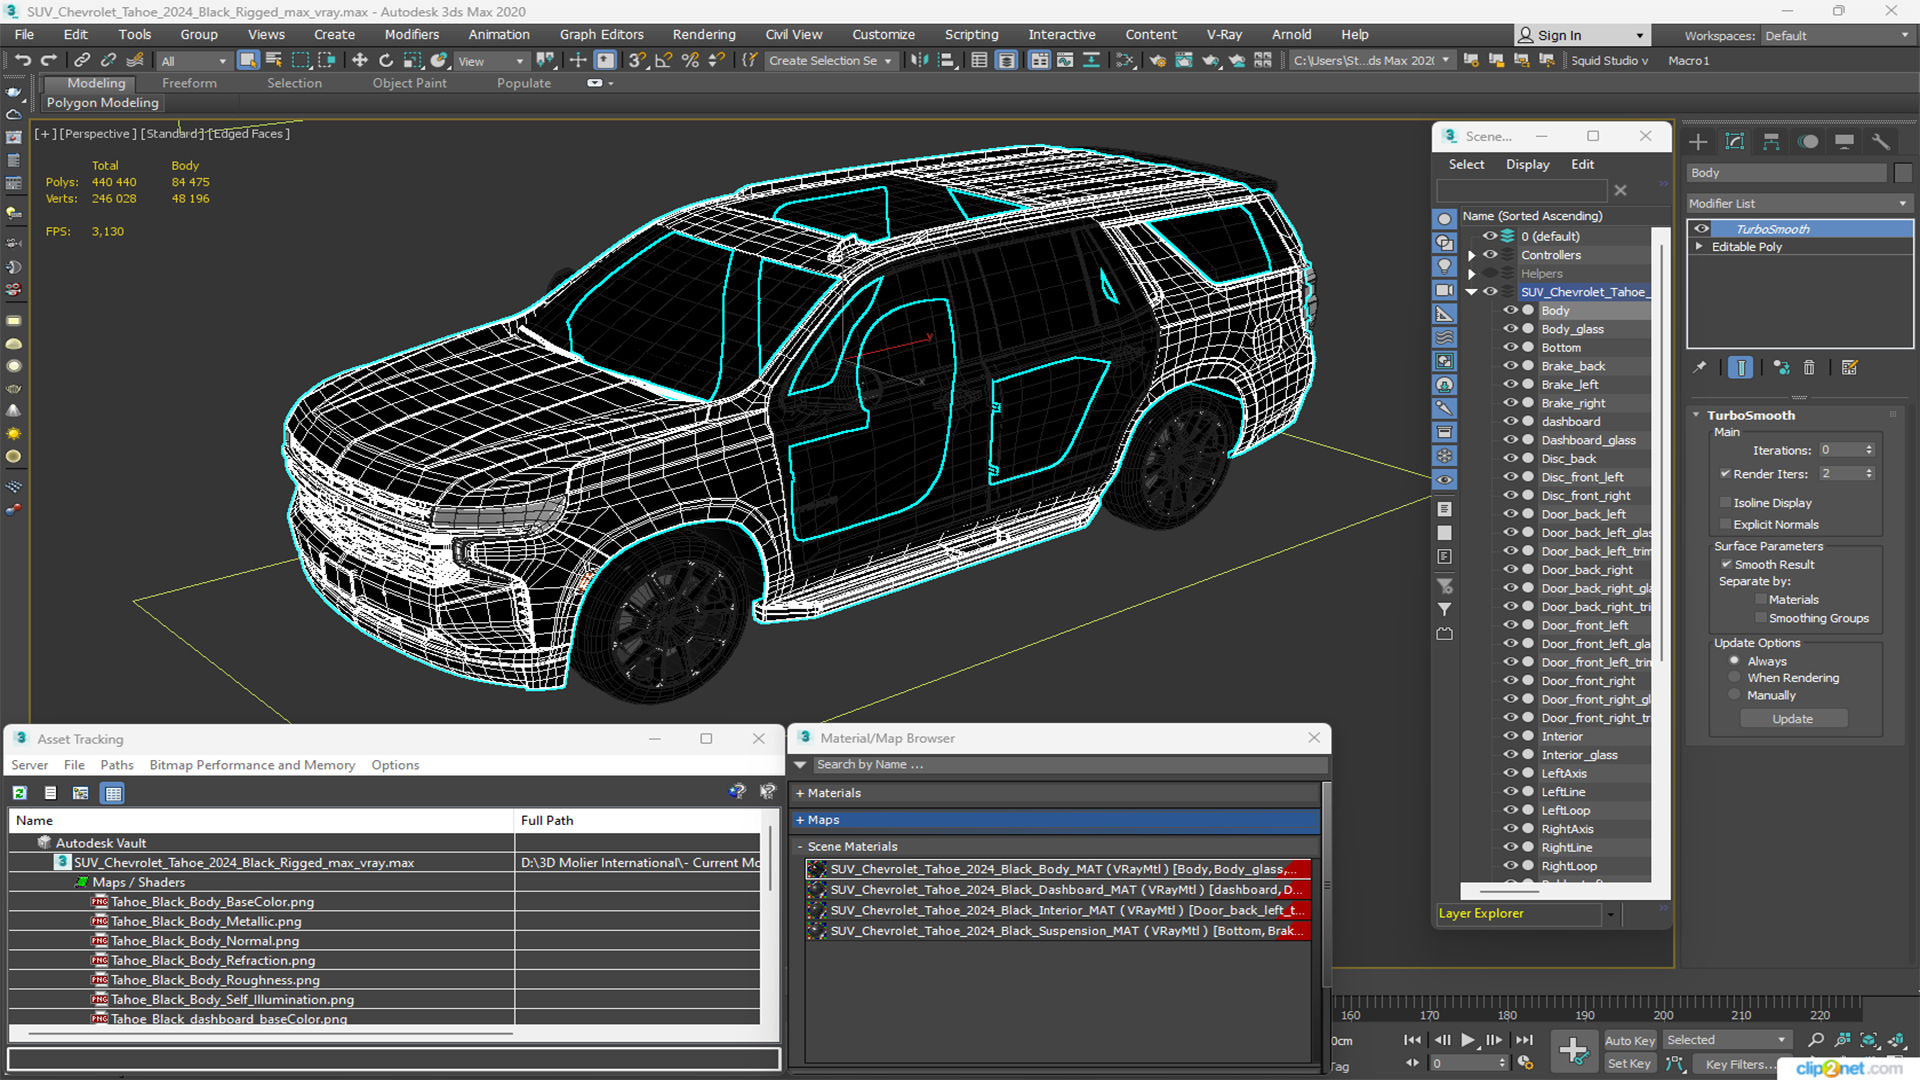Screen dimensions: 1920x1080
Task: Switch to the Freeform ribbon tab
Action: pyautogui.click(x=189, y=84)
